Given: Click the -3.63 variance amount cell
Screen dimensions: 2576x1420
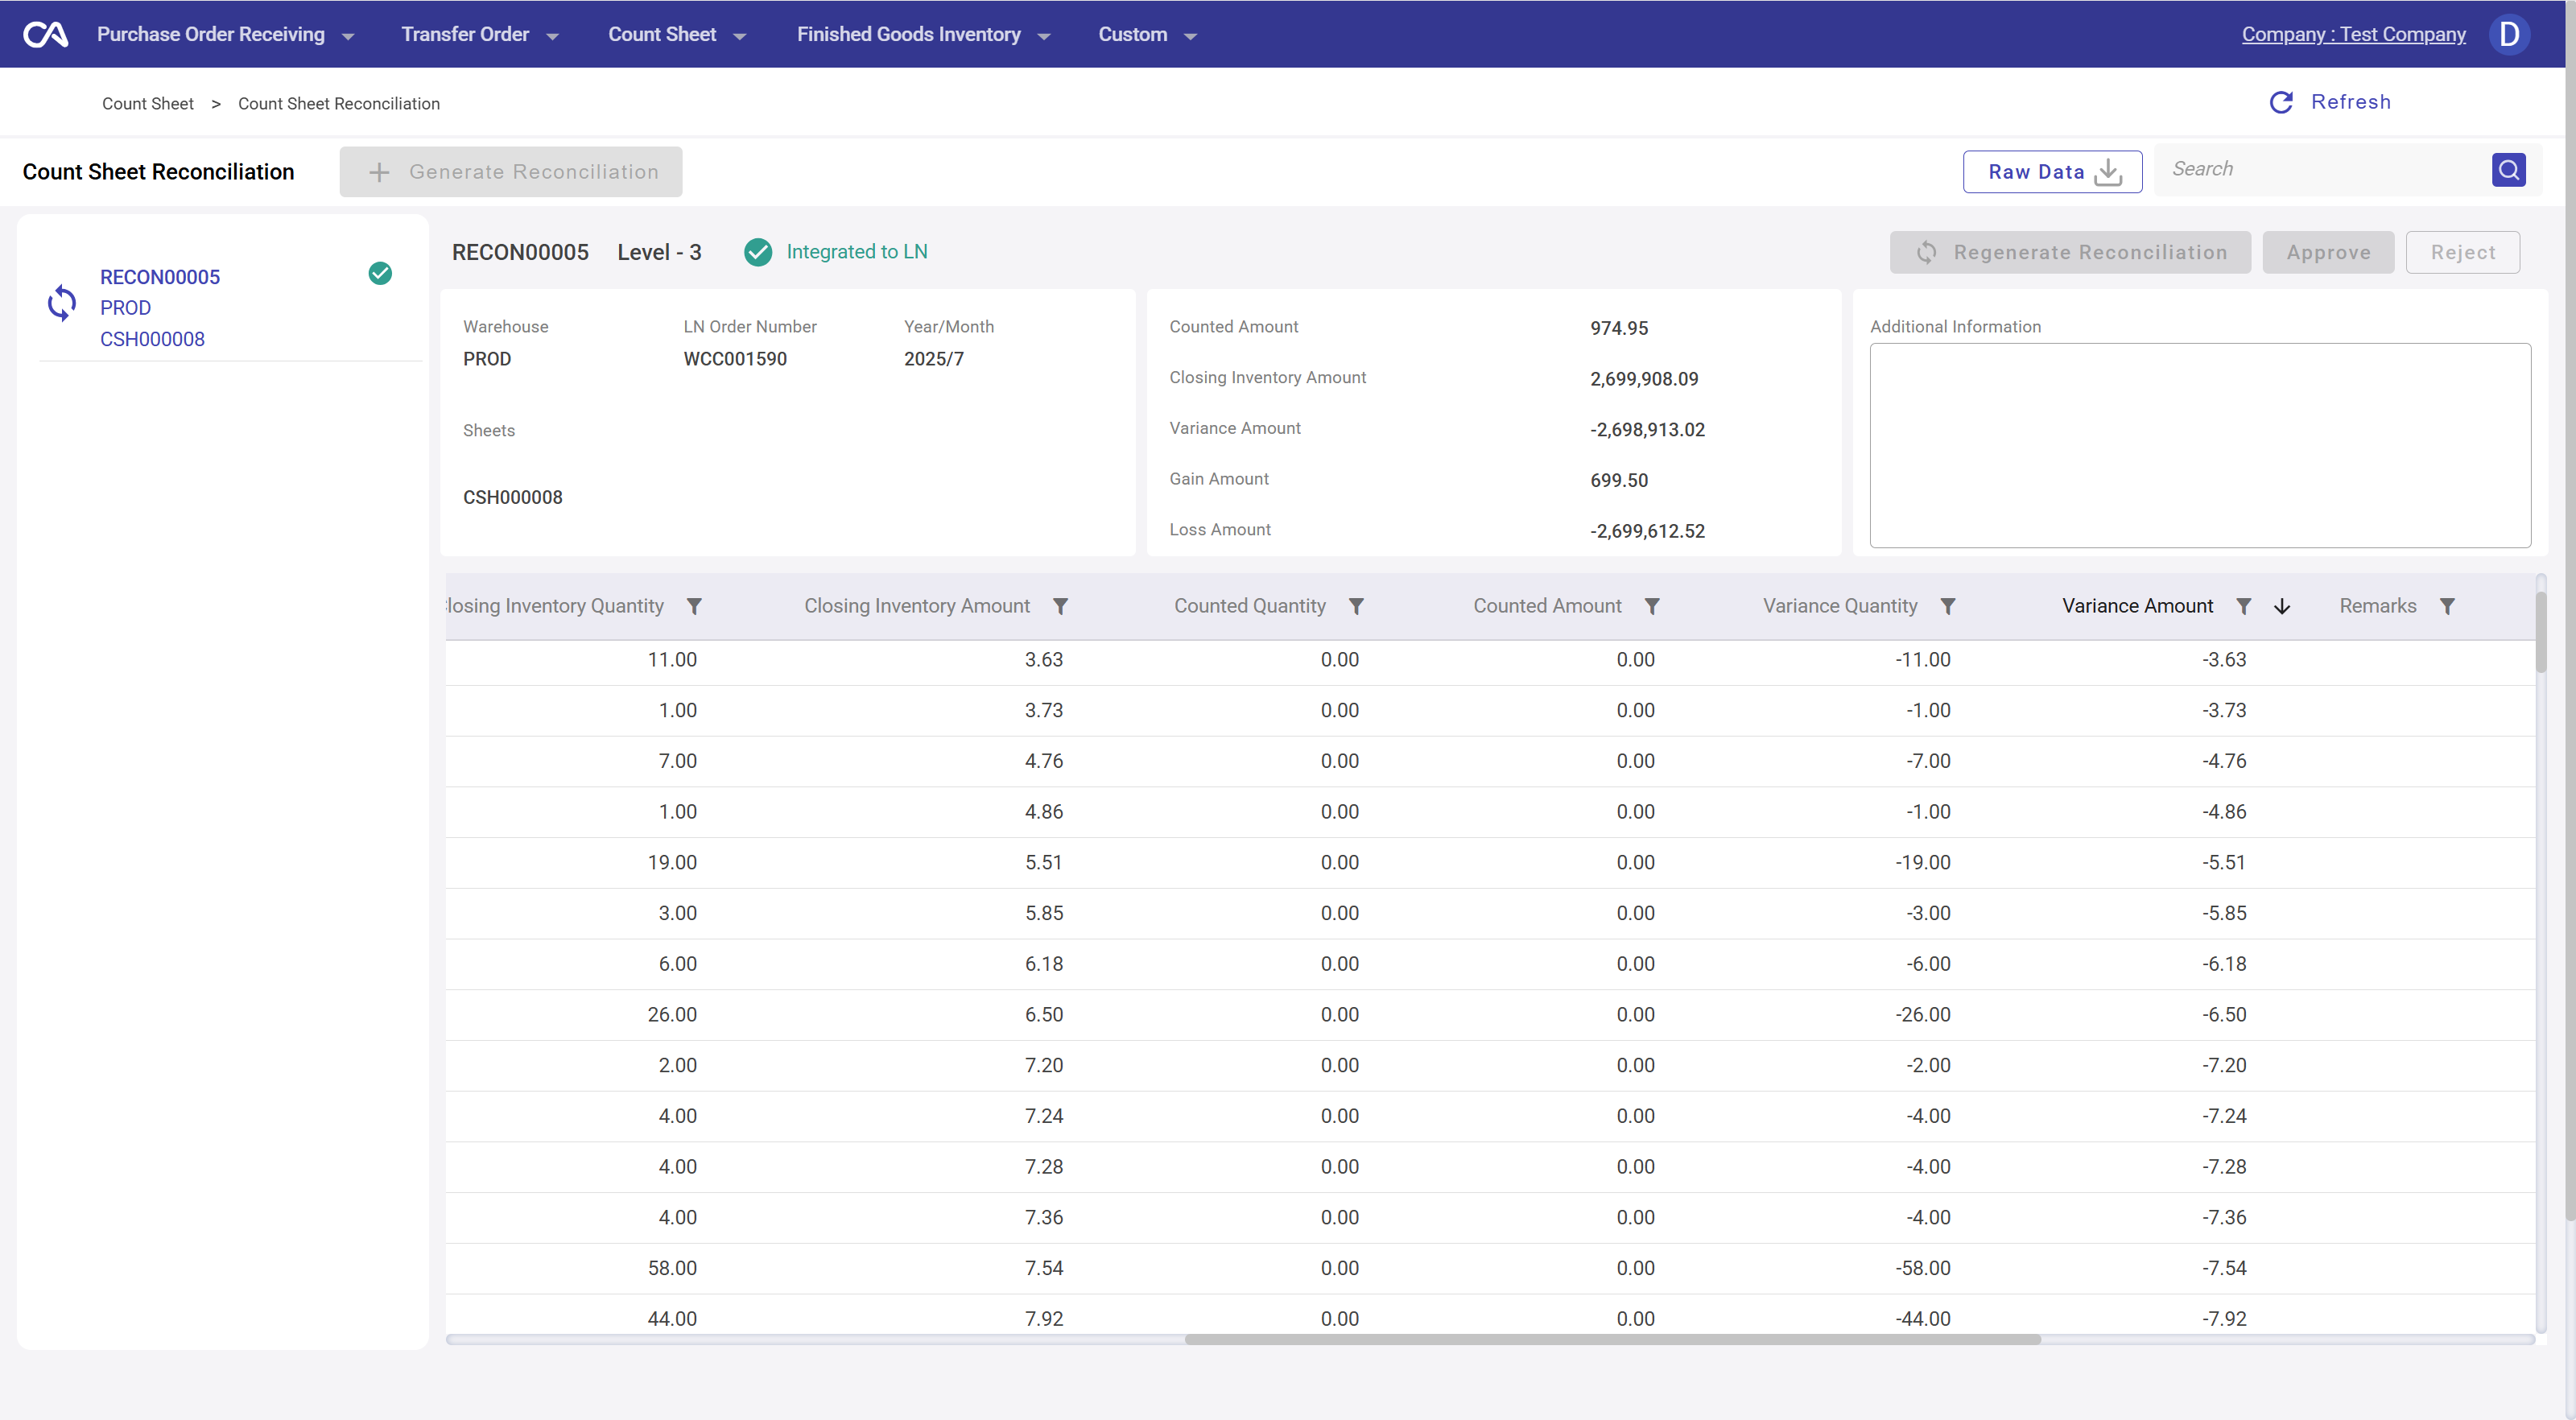Looking at the screenshot, I should tap(2224, 660).
